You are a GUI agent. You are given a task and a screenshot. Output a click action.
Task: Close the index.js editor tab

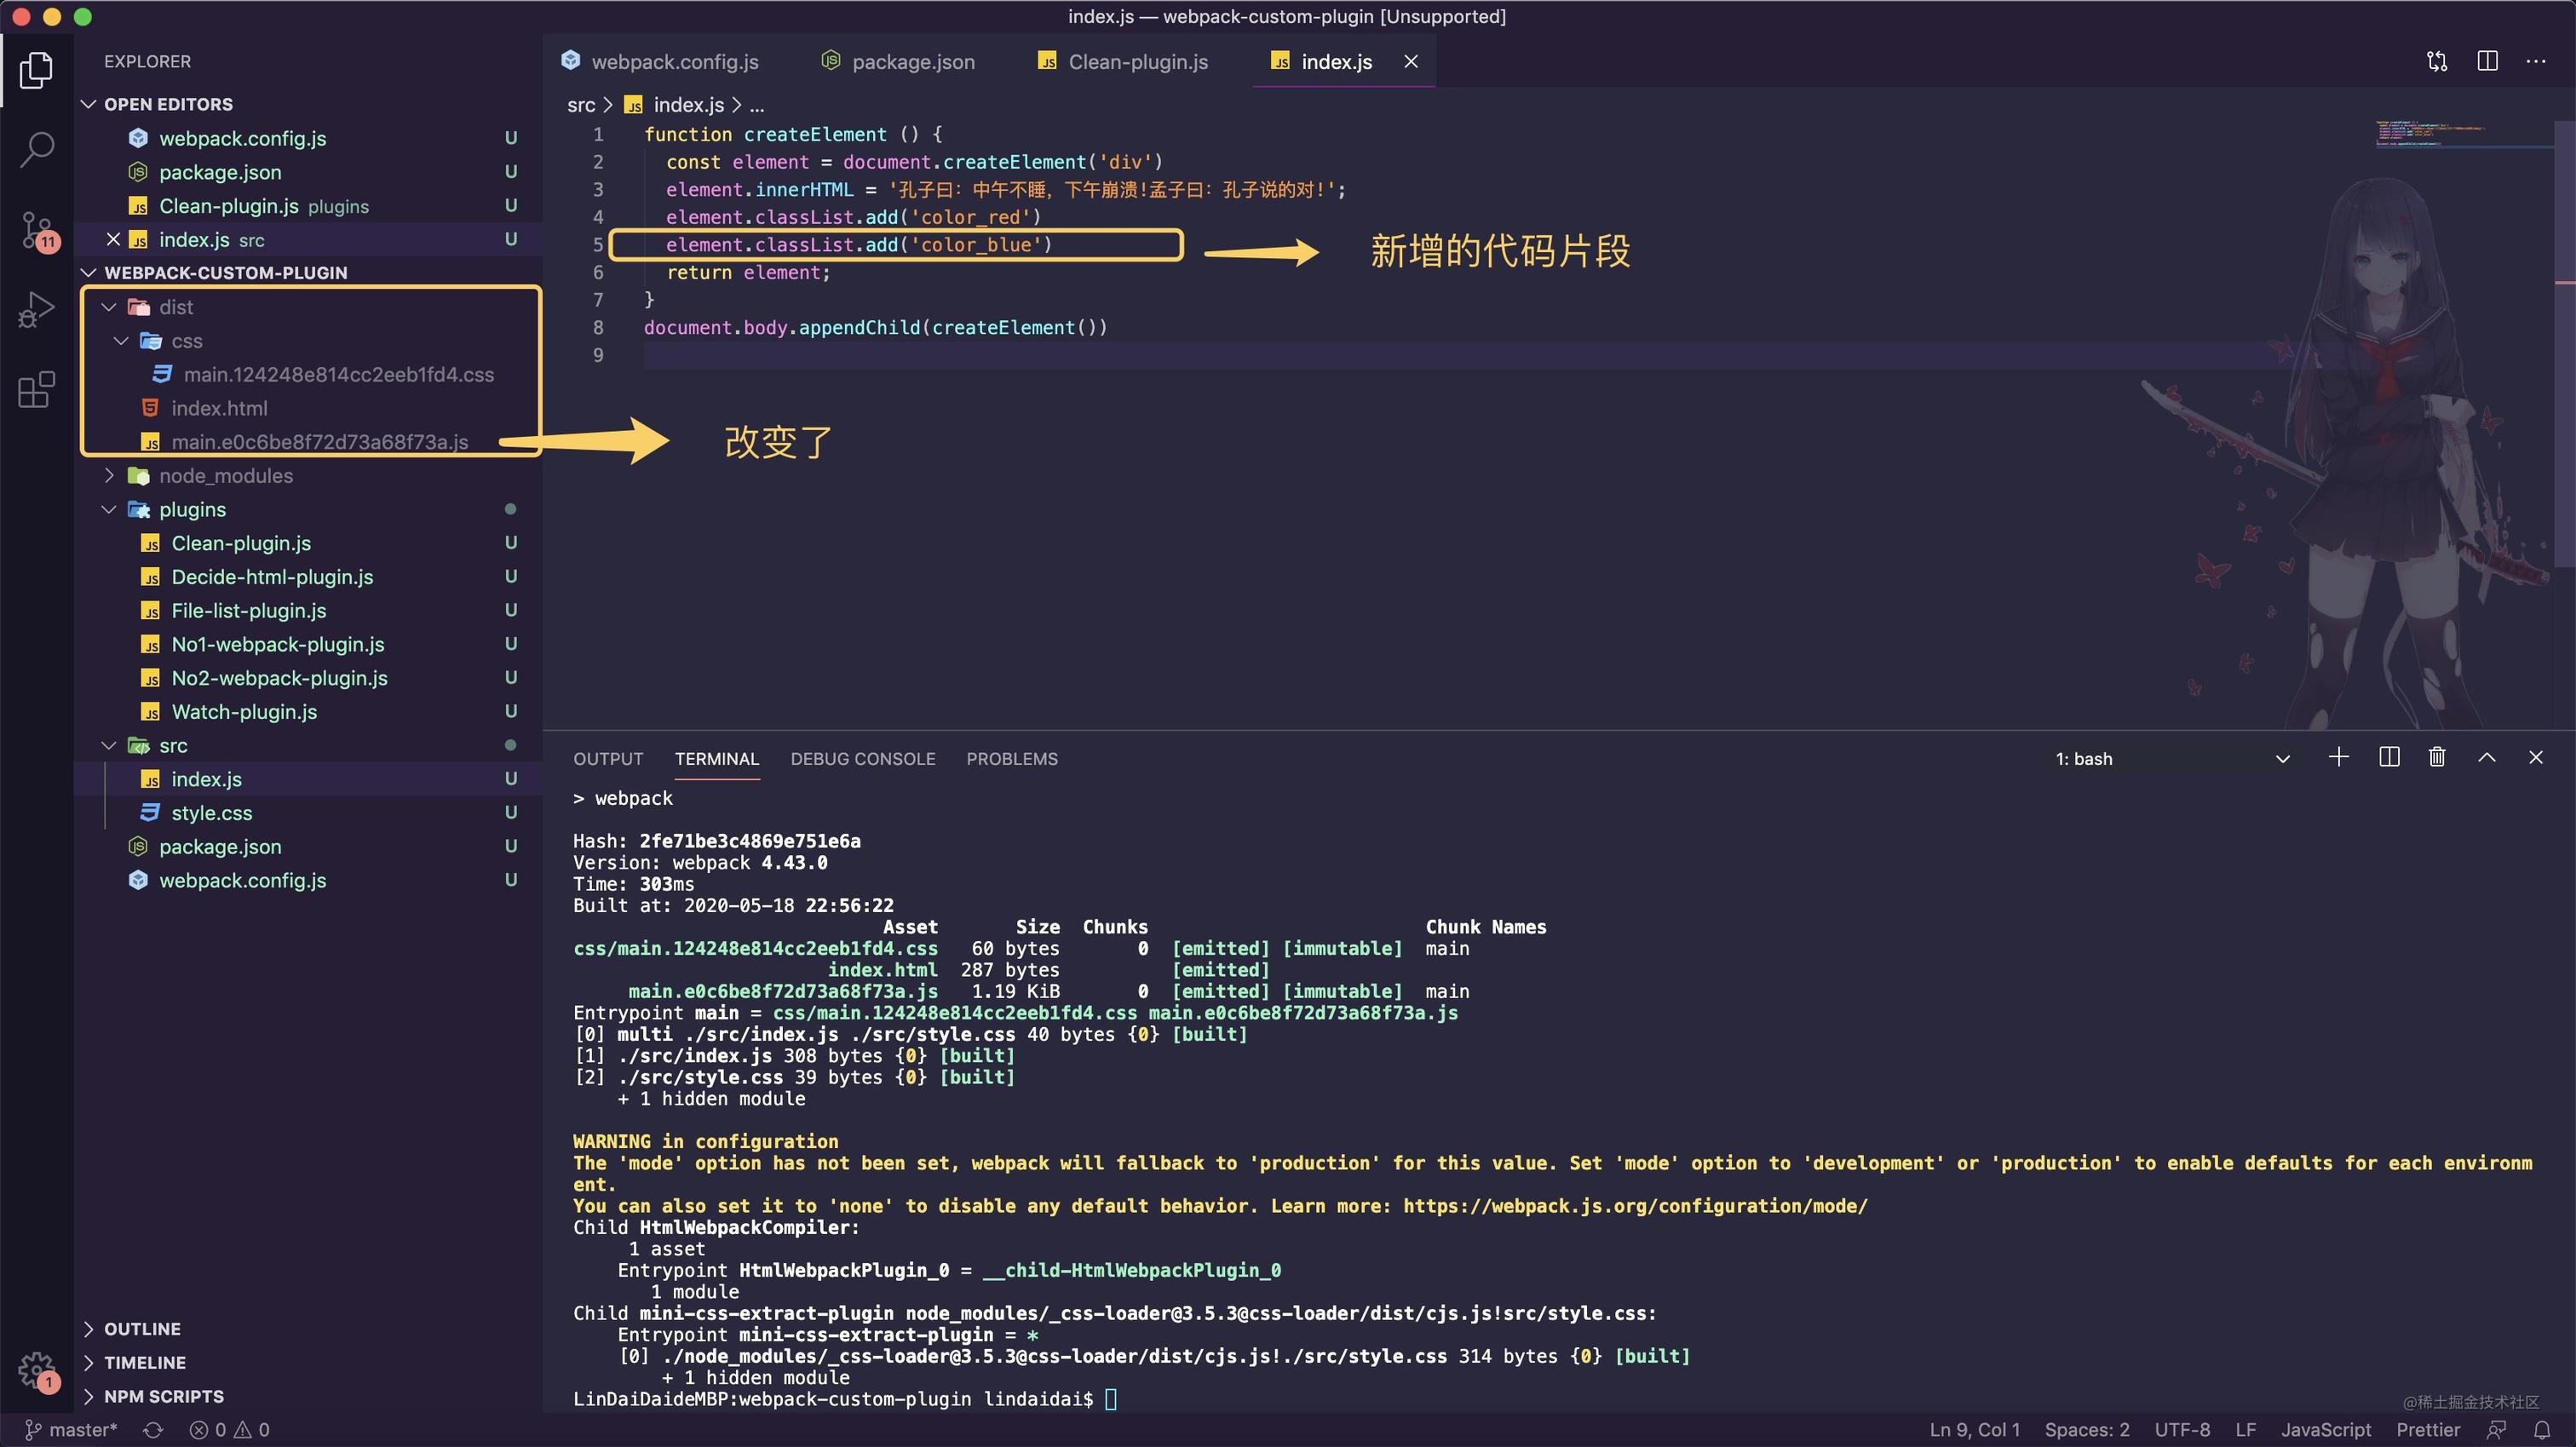[1411, 61]
